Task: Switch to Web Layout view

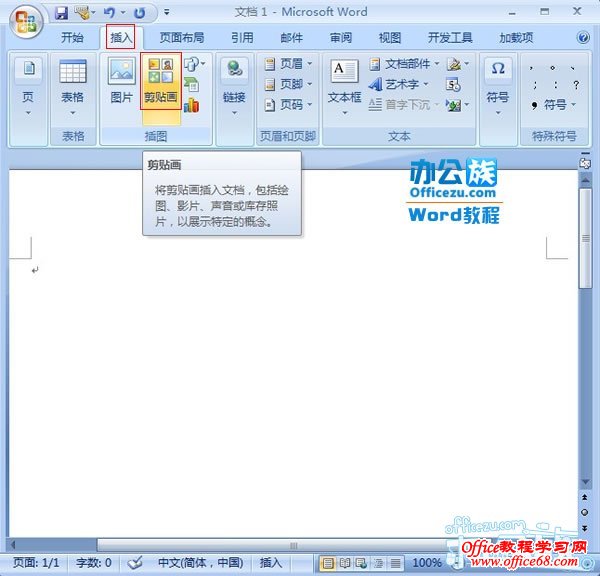Action: (362, 563)
